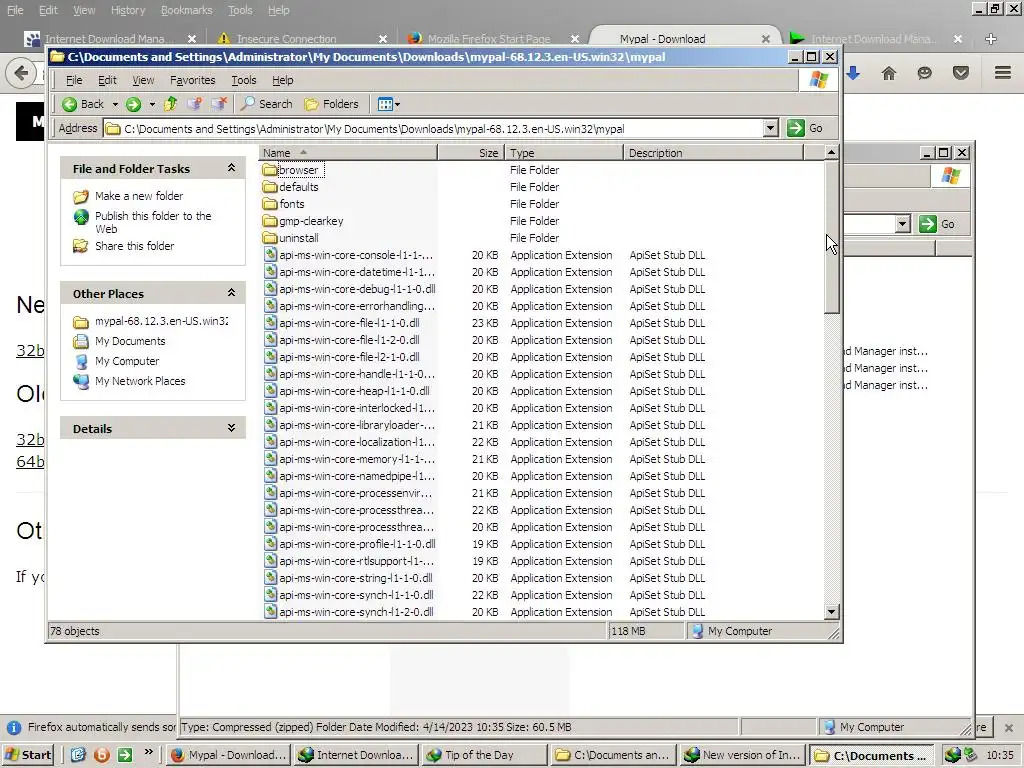Select api-ms-win-core-file-l1-1-0.dll file icon
The width and height of the screenshot is (1024, 768).
click(270, 323)
